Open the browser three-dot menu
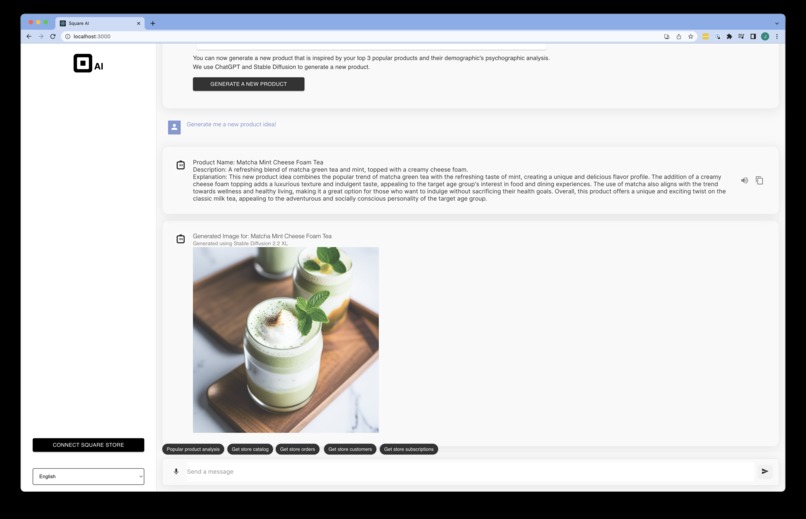Image resolution: width=806 pixels, height=519 pixels. (x=777, y=36)
